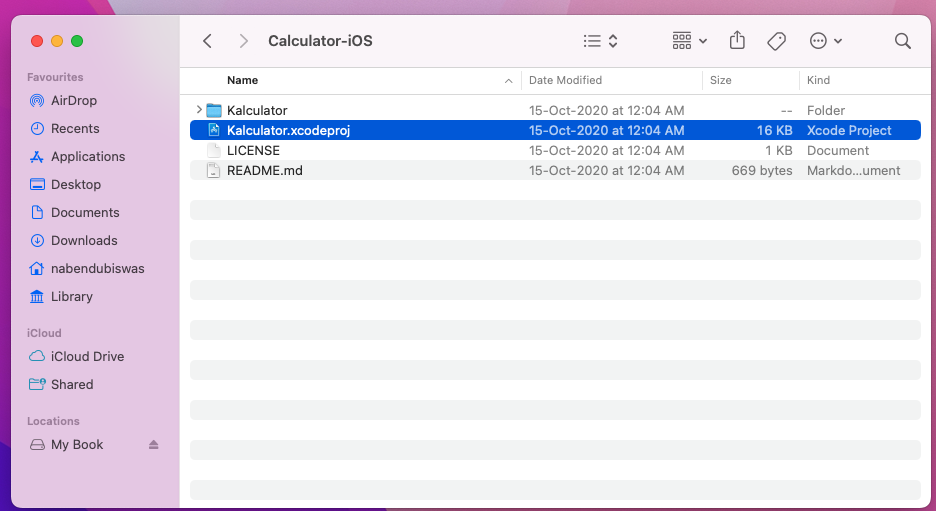
Task: Click the Downloads arrow icon
Action: pyautogui.click(x=37, y=241)
